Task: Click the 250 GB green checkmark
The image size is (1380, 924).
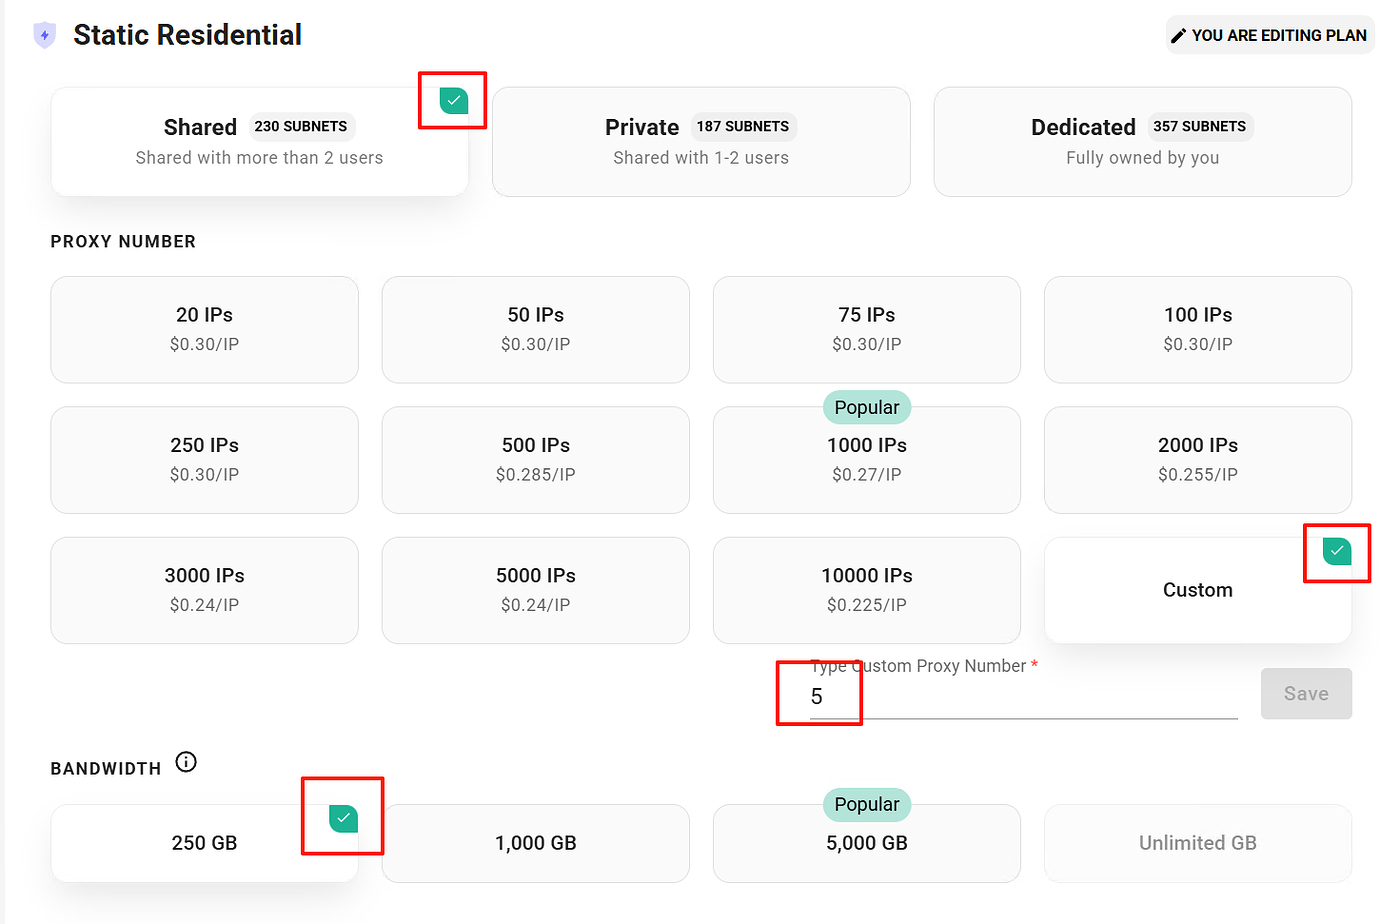Action: coord(343,818)
